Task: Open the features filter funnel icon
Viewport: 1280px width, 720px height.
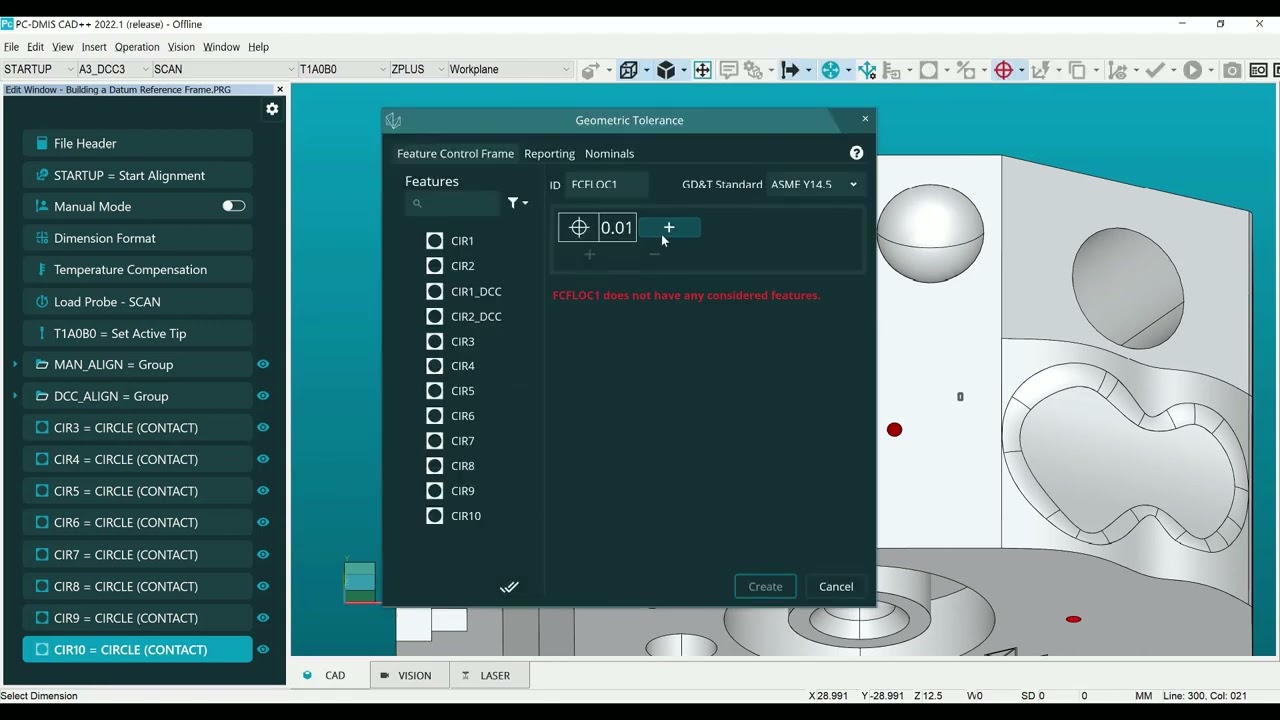Action: tap(517, 203)
